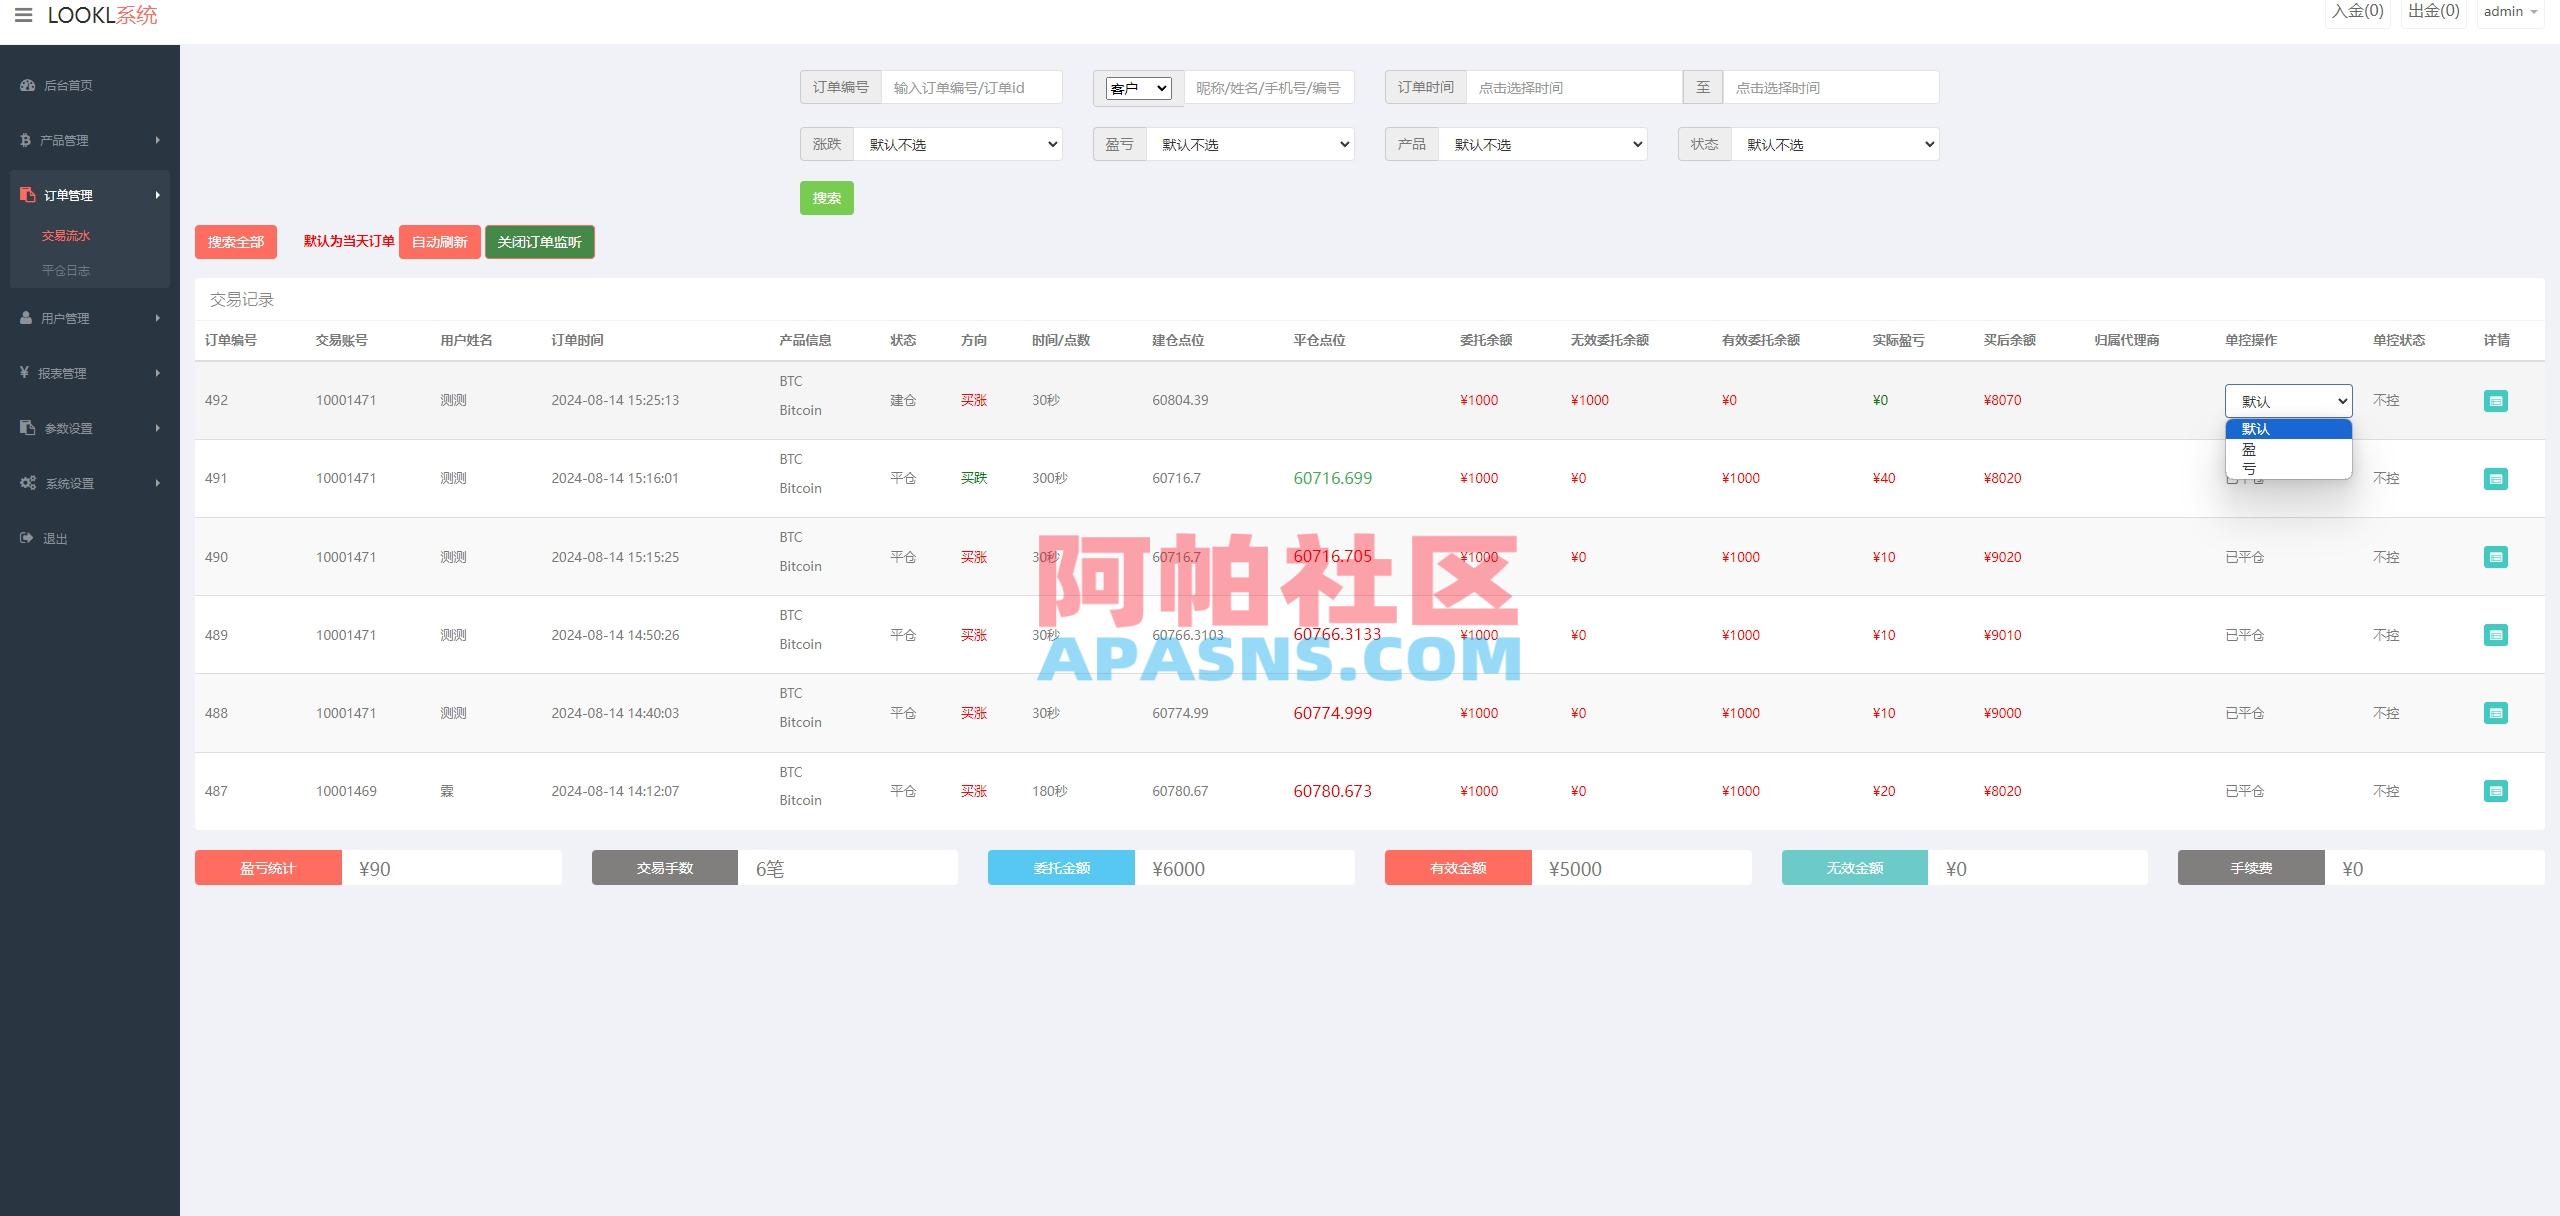Image resolution: width=2560 pixels, height=1216 pixels.
Task: Select 平仓日志 in the sidebar menu
Action: click(67, 270)
